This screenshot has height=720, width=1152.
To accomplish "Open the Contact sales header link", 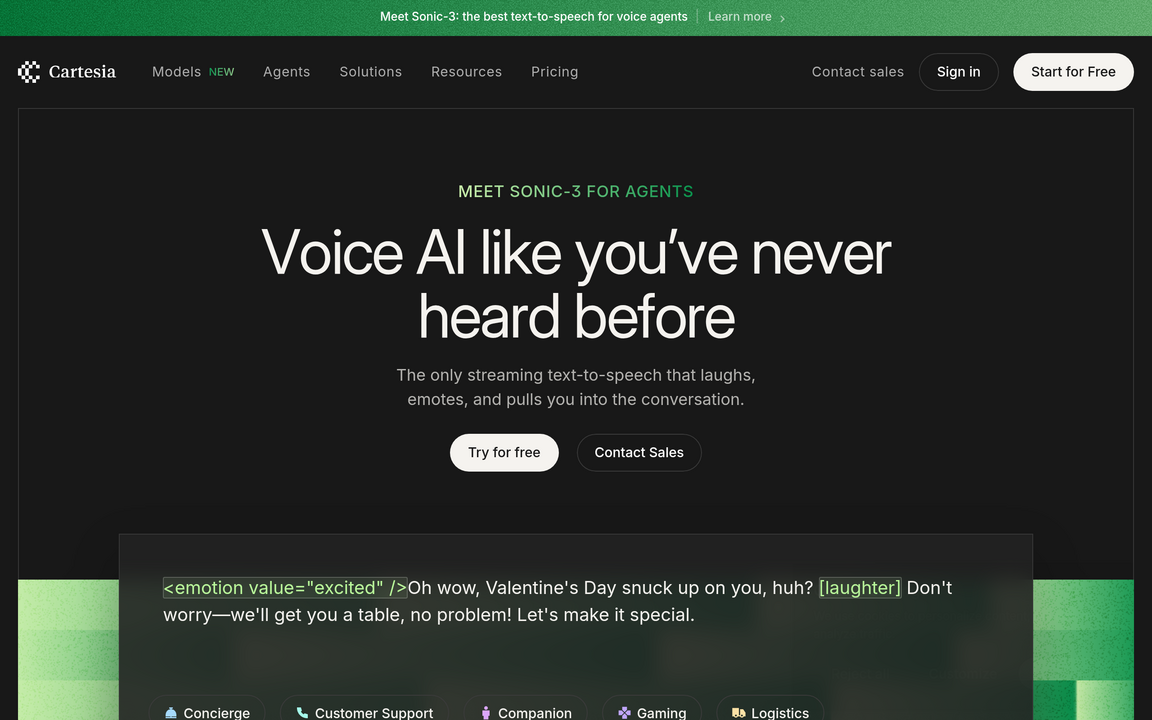I will (857, 72).
